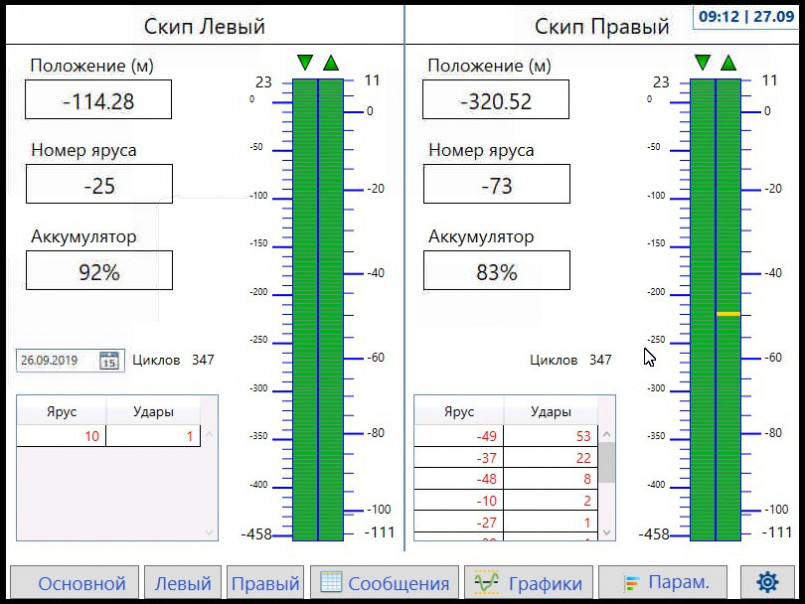Click the yellow marker on right gauge
805x604 pixels.
coord(728,314)
